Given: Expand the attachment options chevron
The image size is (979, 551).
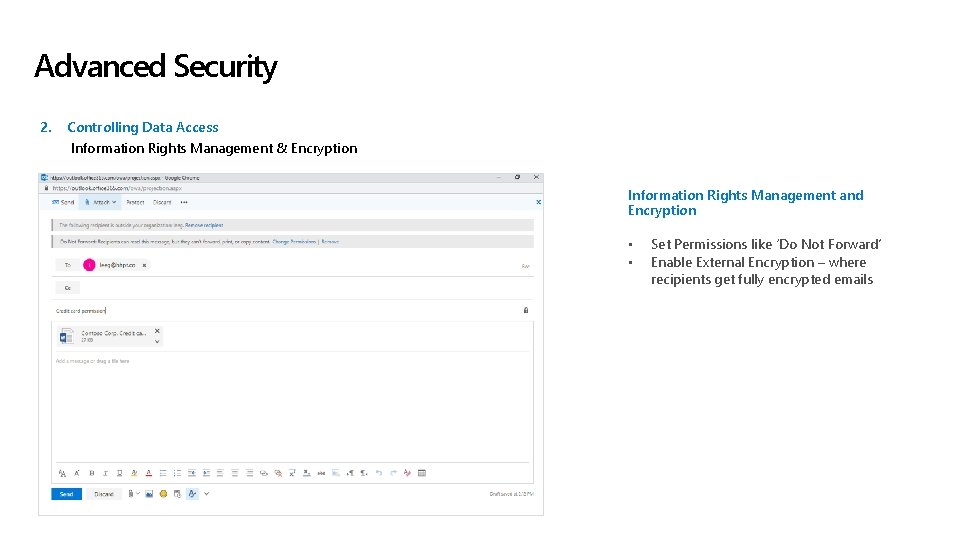Looking at the screenshot, I should (157, 341).
